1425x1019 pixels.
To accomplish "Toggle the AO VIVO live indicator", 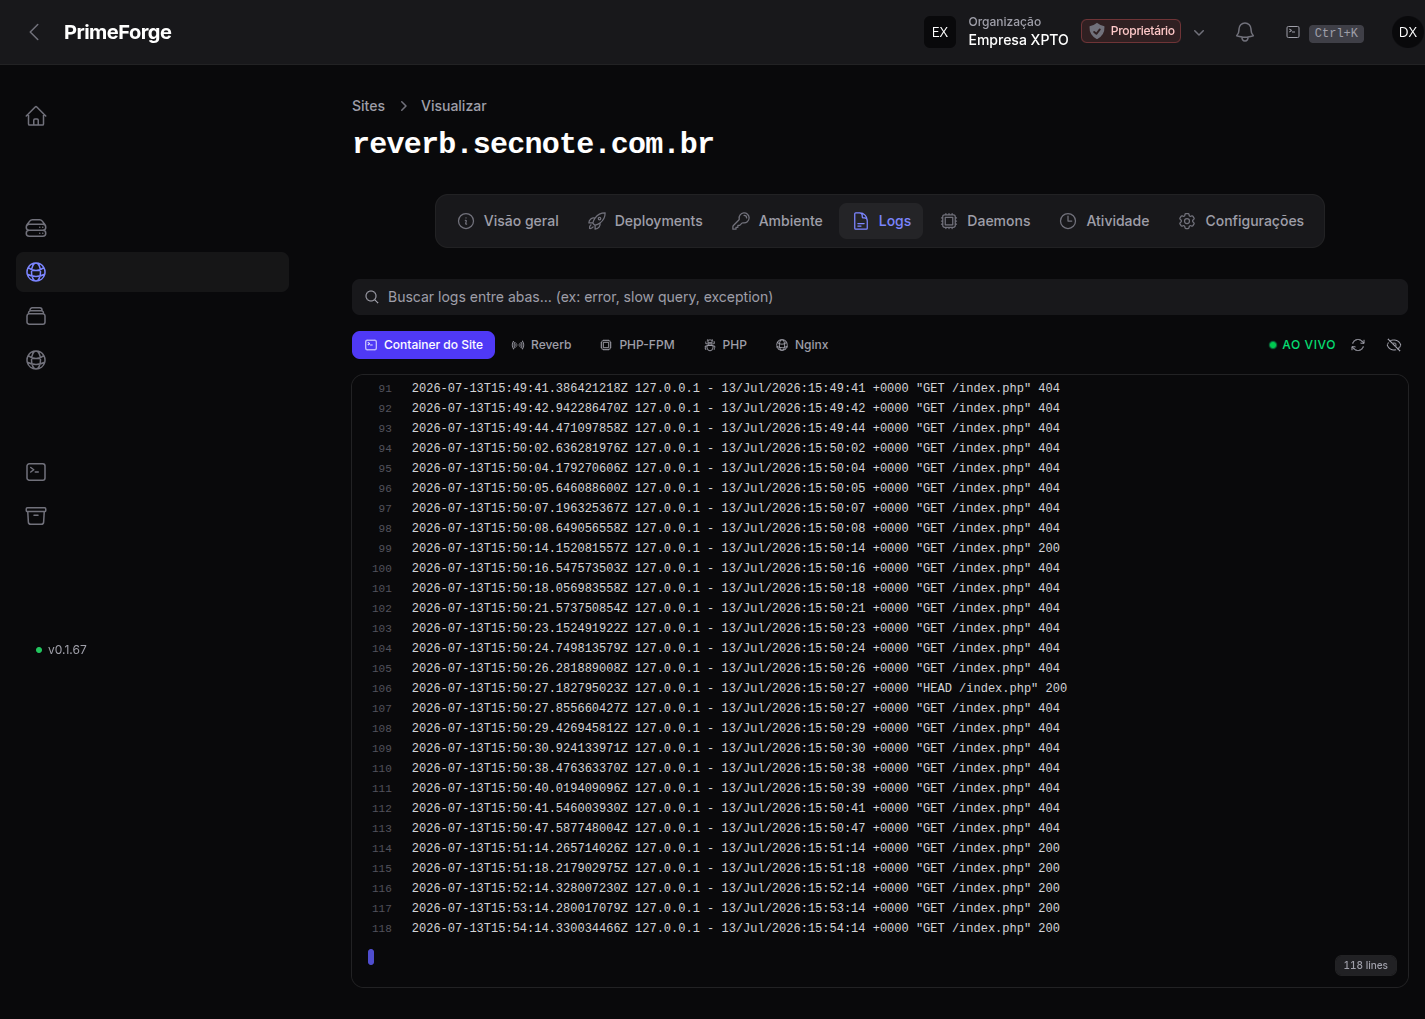I will click(x=1302, y=345).
